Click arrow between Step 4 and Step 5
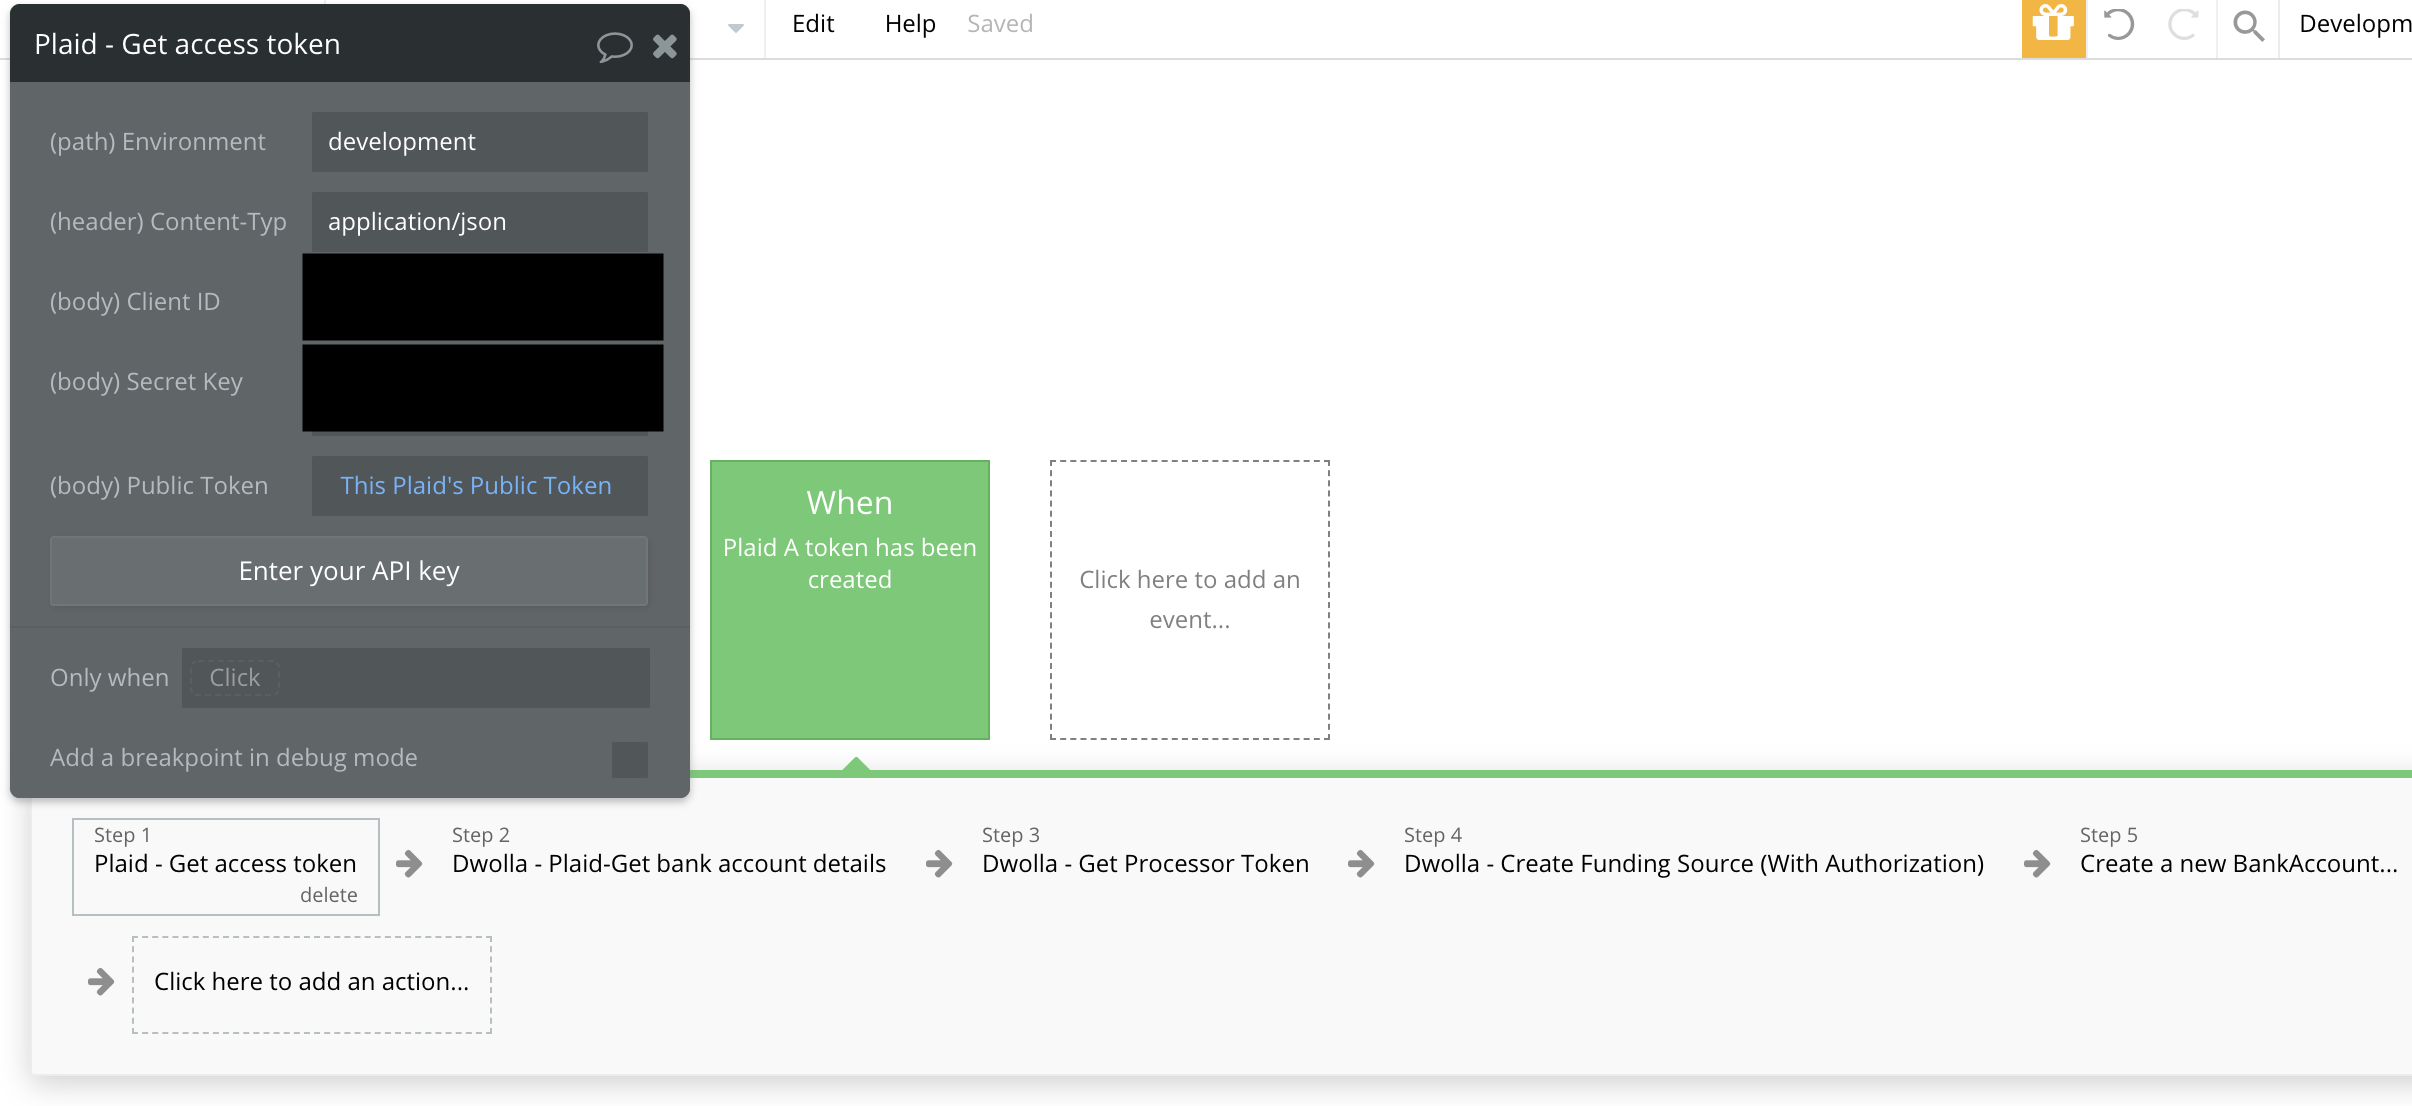The image size is (2412, 1106). click(x=2037, y=864)
